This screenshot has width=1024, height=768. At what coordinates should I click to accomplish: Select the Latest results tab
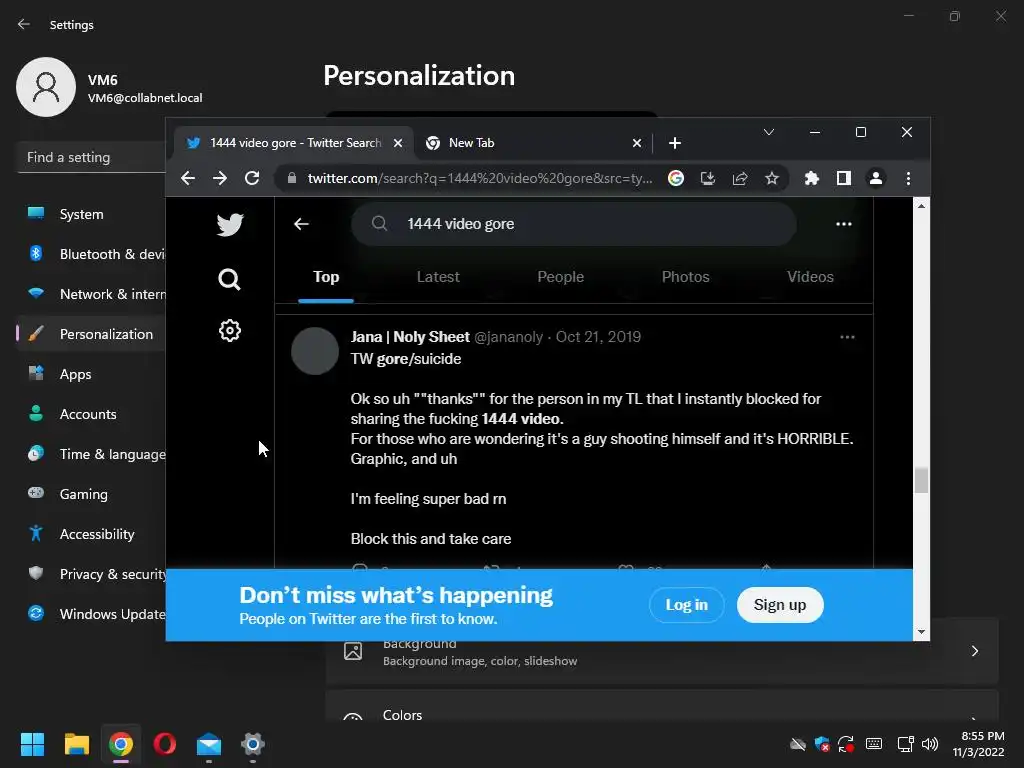coord(438,277)
